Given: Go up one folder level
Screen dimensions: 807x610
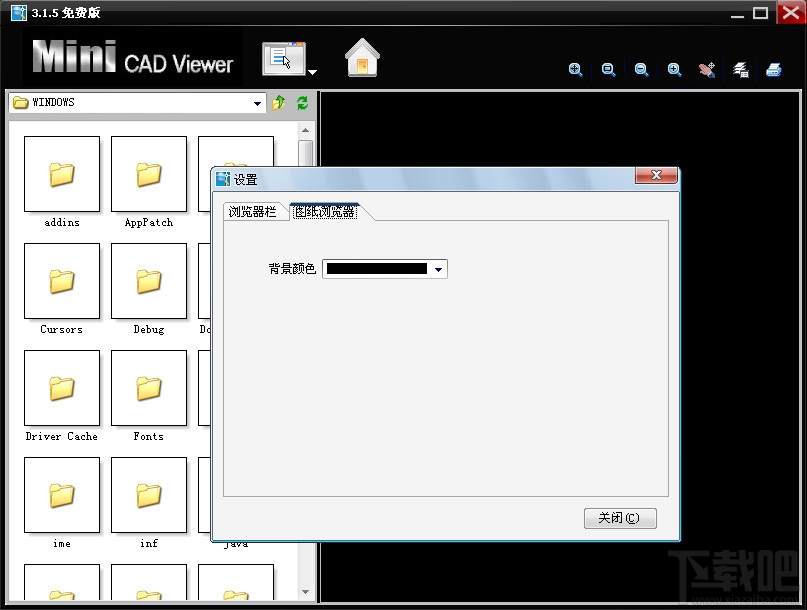Looking at the screenshot, I should [279, 102].
